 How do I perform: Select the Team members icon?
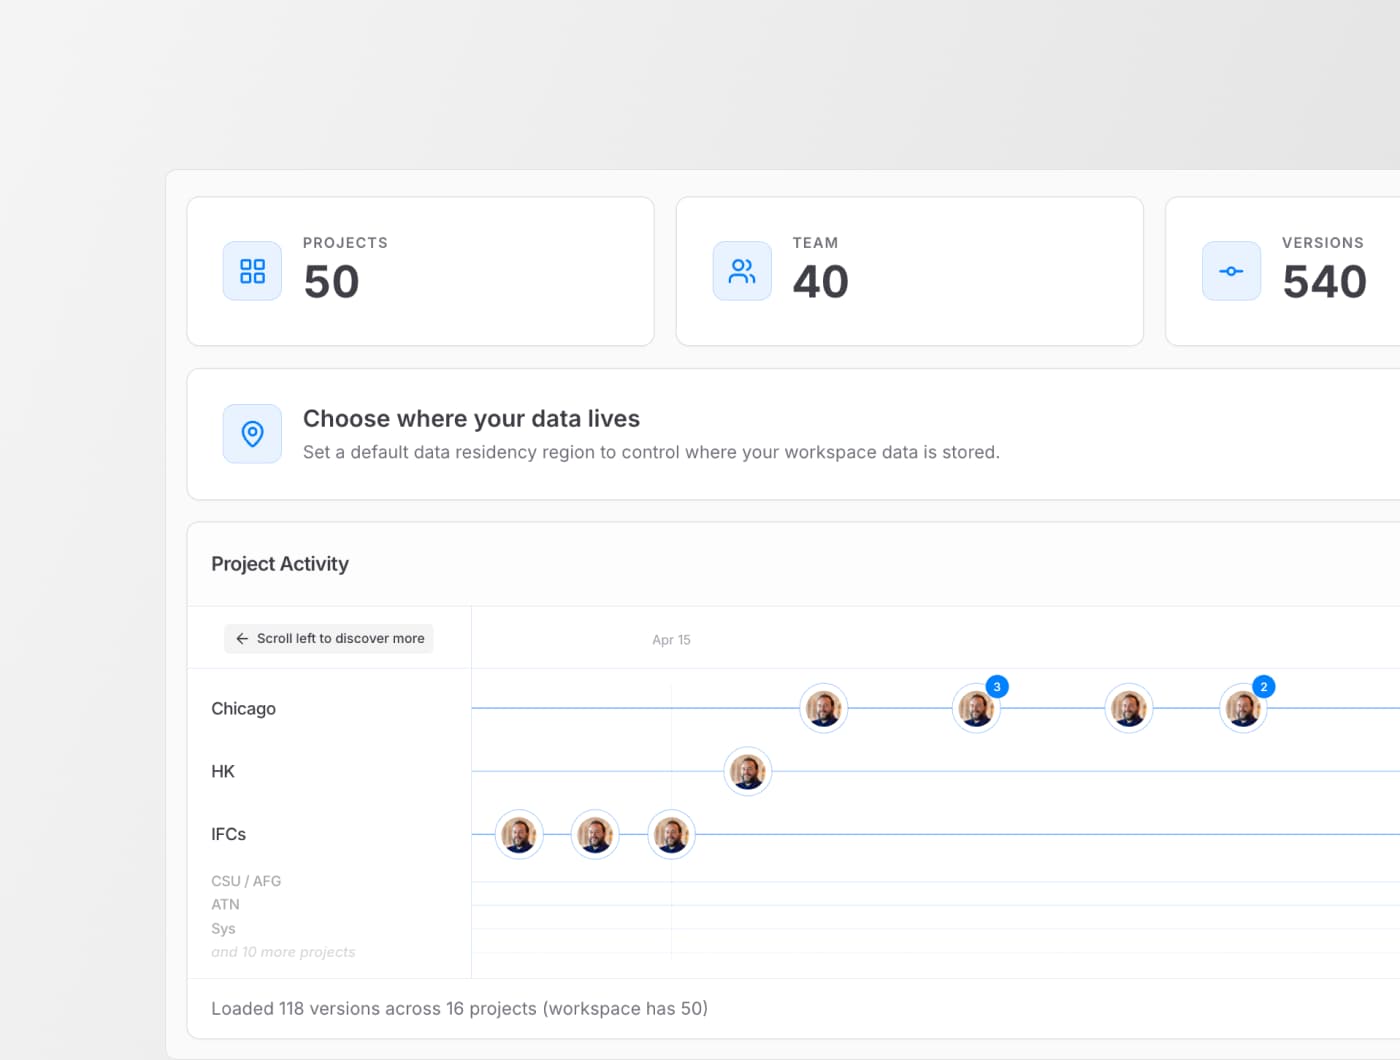tap(741, 271)
